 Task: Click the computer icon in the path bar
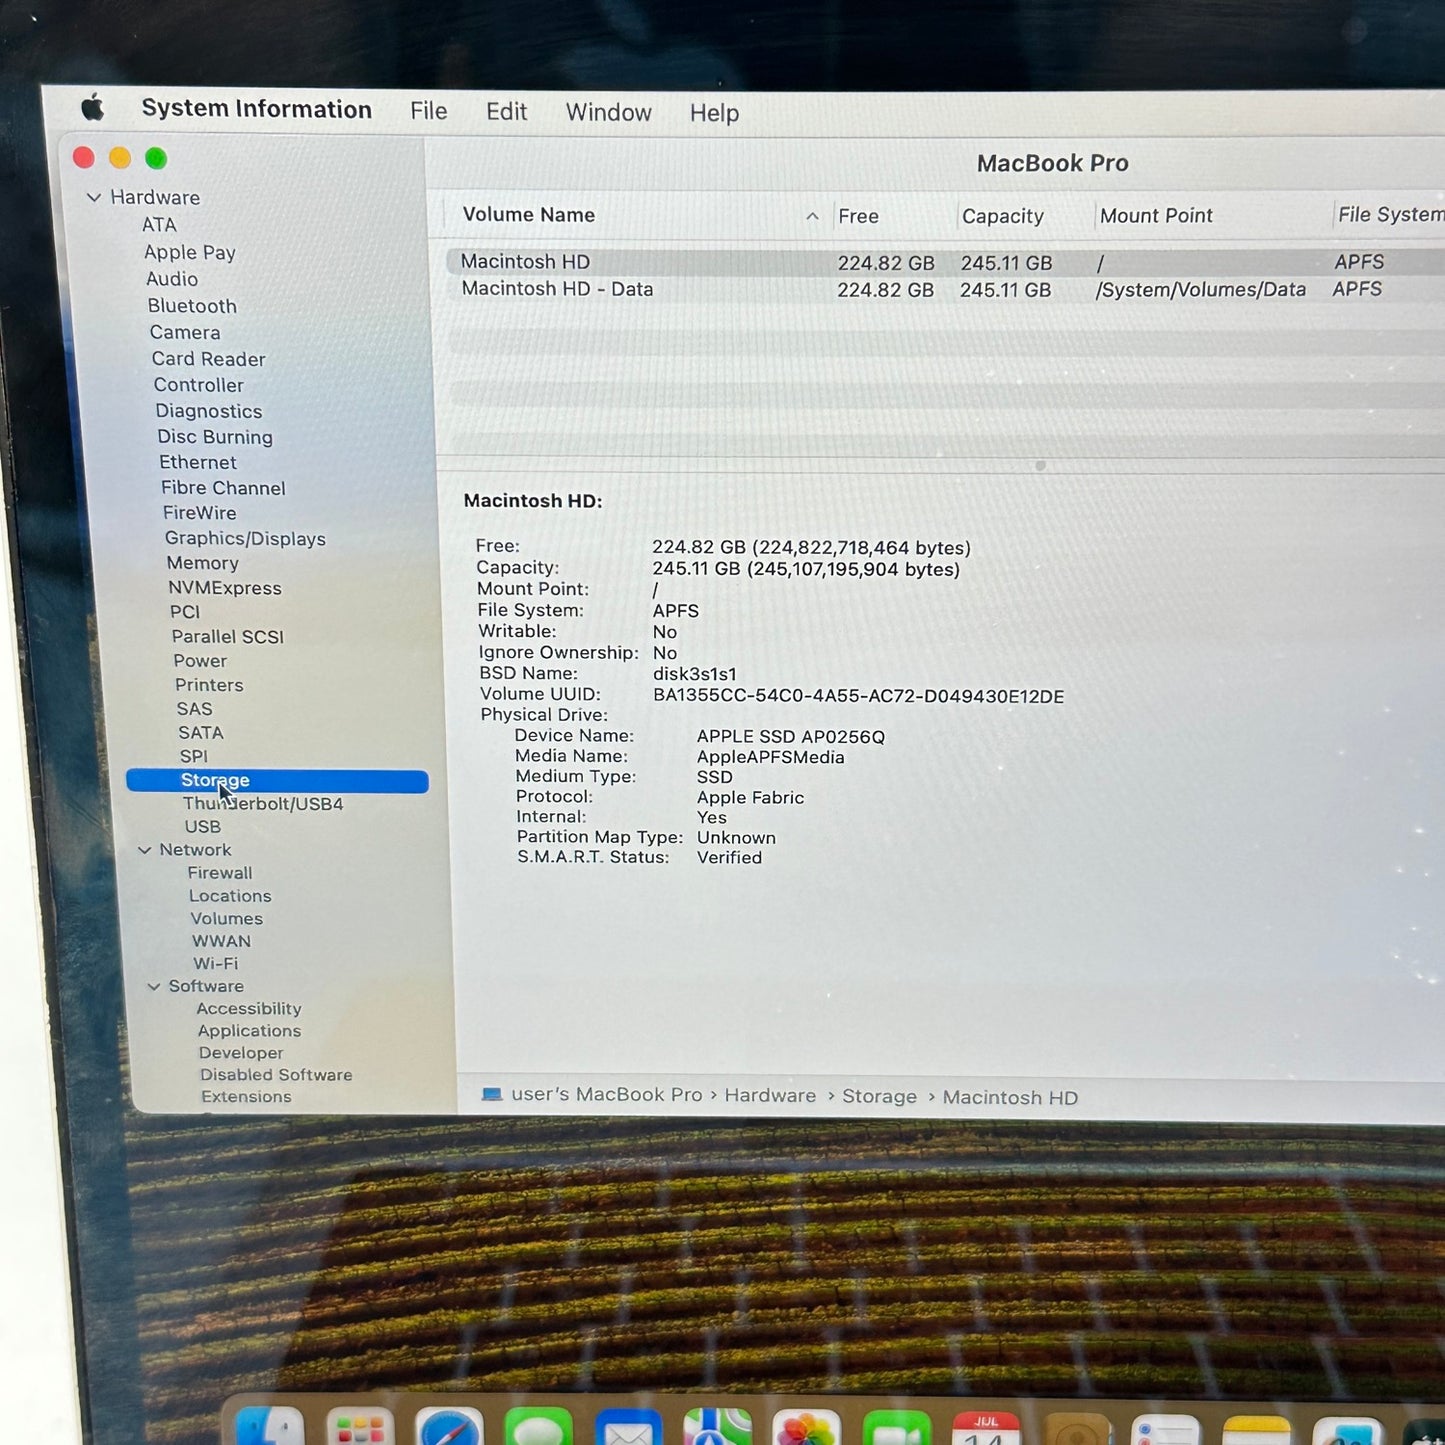click(x=492, y=1094)
